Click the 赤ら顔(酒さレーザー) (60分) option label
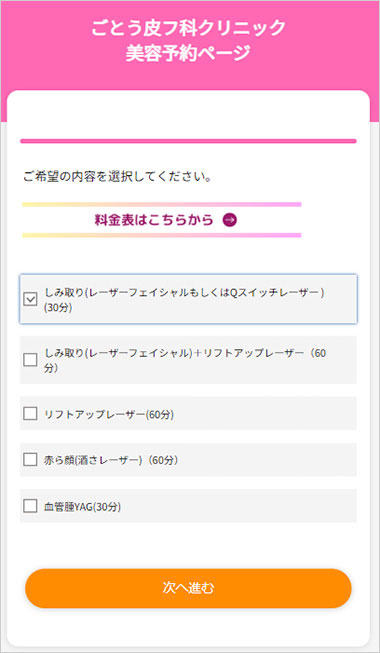This screenshot has height=653, width=380. point(111,461)
